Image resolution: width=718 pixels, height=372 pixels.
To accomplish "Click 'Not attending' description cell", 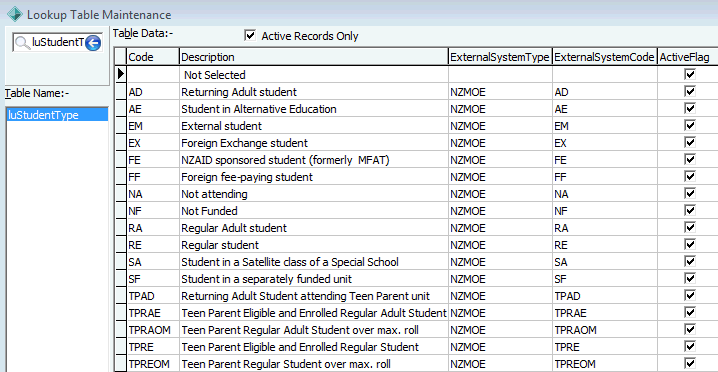I will [x=313, y=194].
